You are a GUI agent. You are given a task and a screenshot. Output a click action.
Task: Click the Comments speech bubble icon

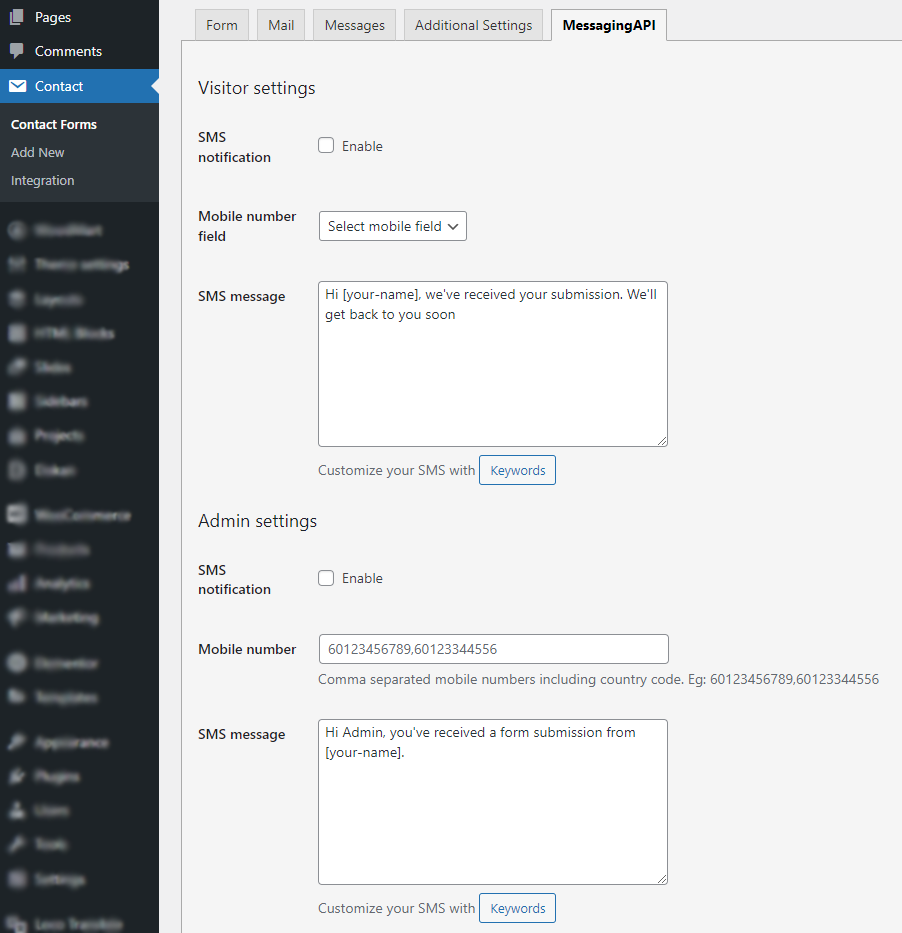click(17, 51)
